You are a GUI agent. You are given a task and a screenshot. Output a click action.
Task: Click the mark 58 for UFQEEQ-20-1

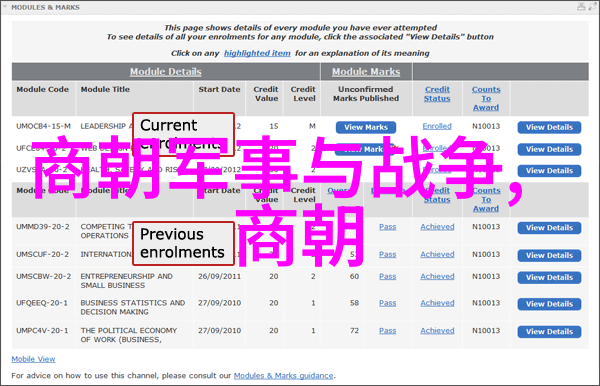(354, 303)
